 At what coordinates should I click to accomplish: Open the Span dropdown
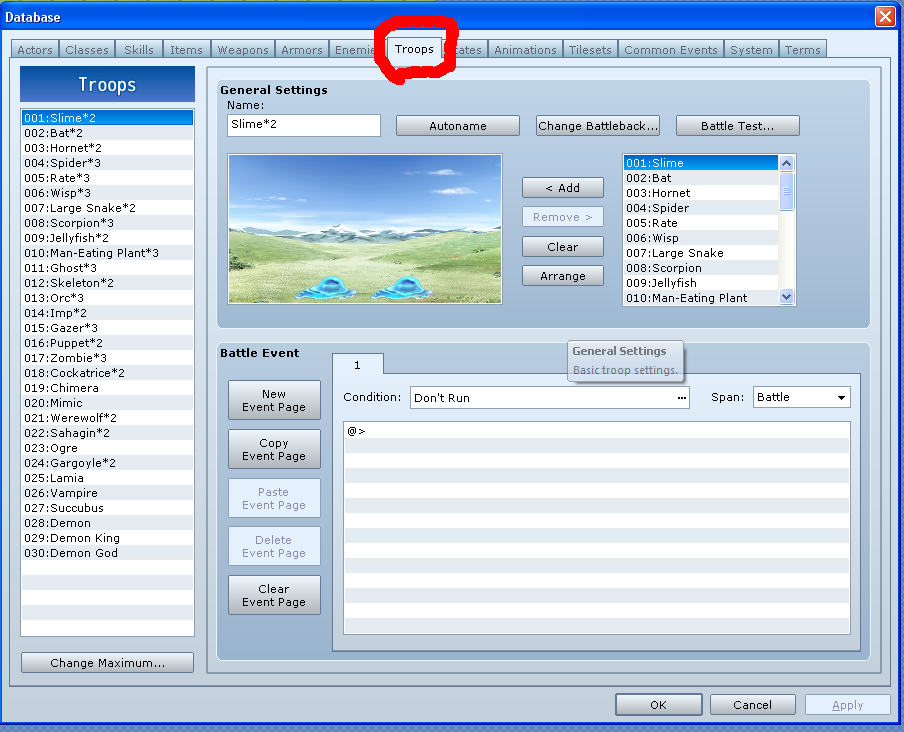(801, 397)
